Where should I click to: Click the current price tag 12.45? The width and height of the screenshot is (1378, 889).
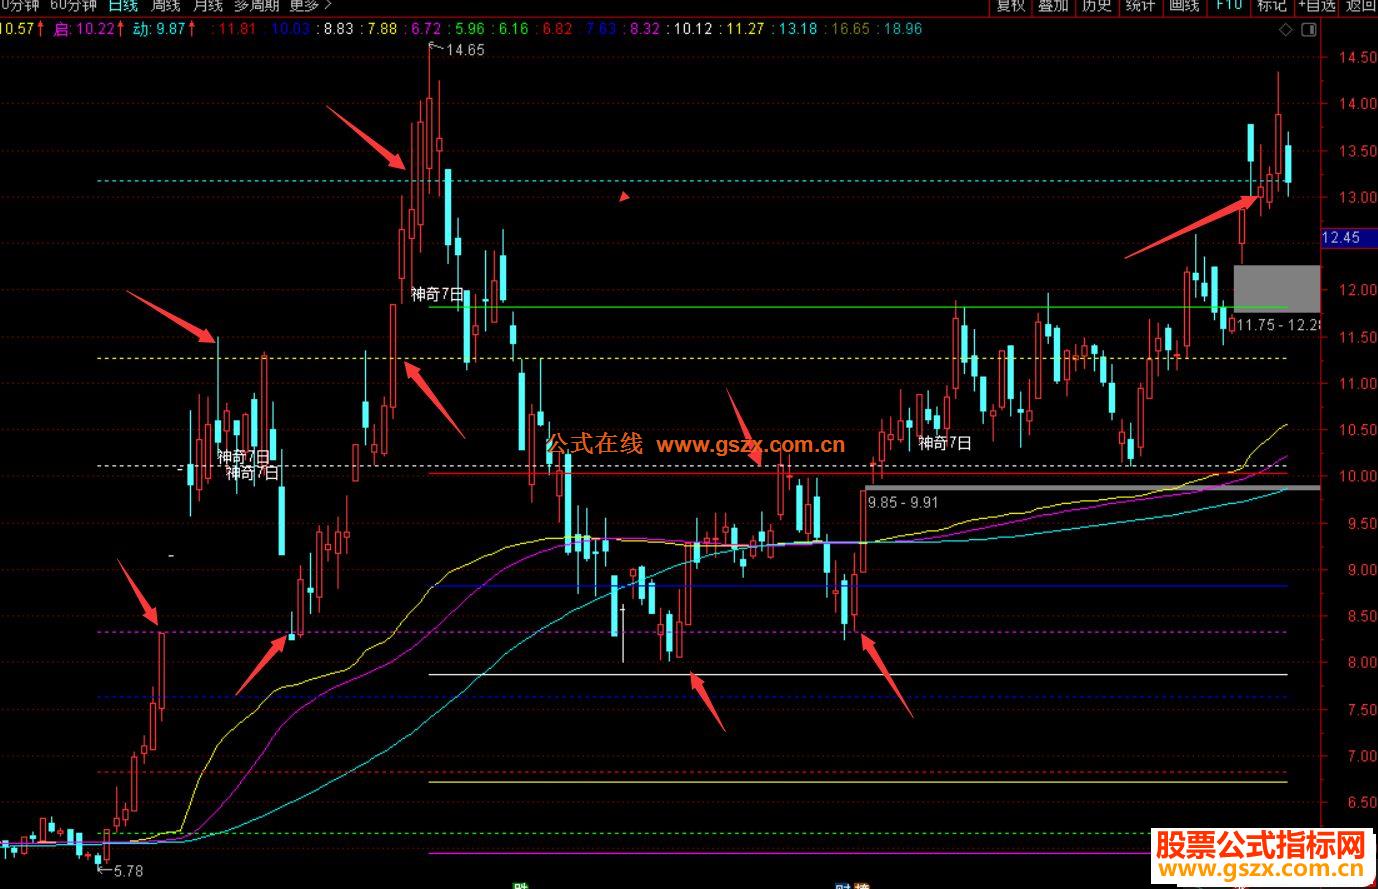1348,238
